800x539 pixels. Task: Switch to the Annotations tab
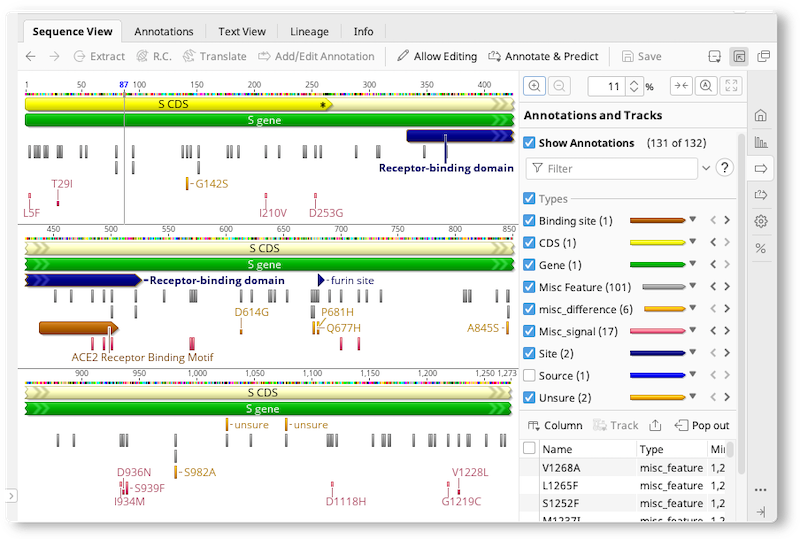click(164, 32)
